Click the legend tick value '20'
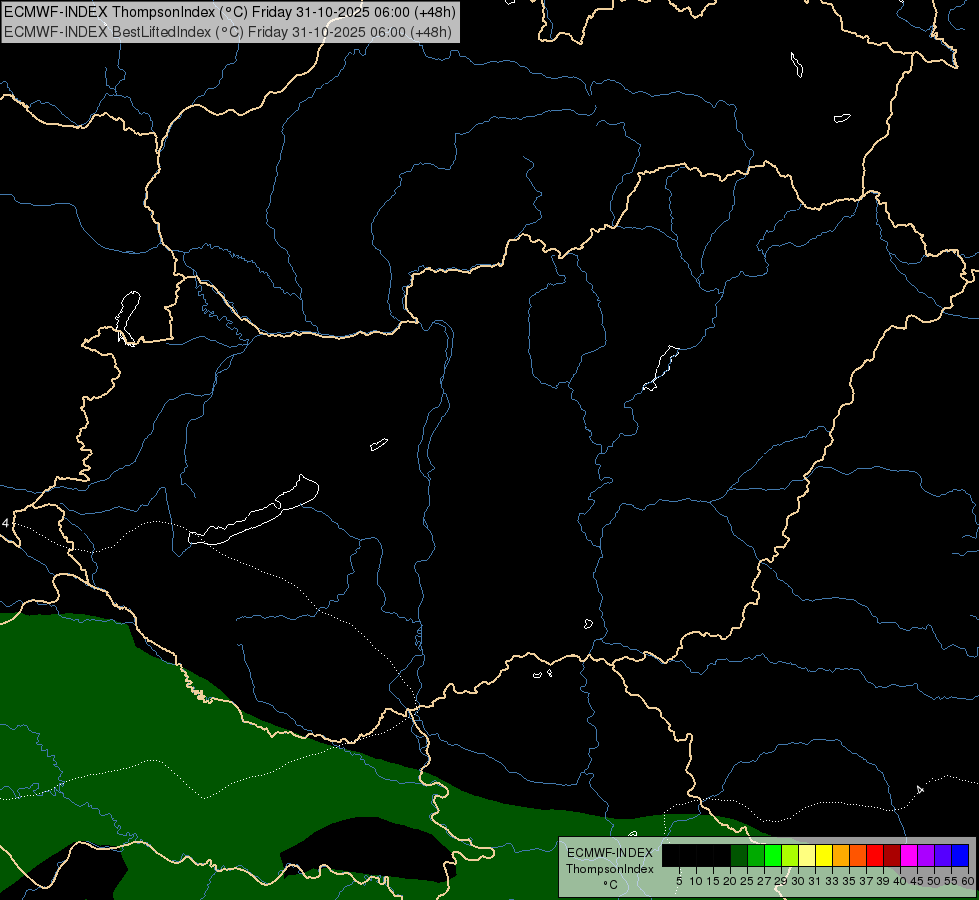The image size is (979, 900). point(730,881)
